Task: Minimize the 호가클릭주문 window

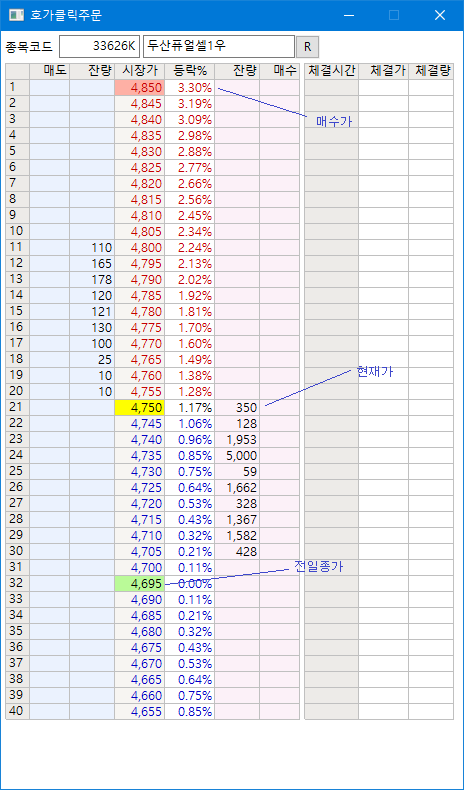Action: [x=348, y=15]
